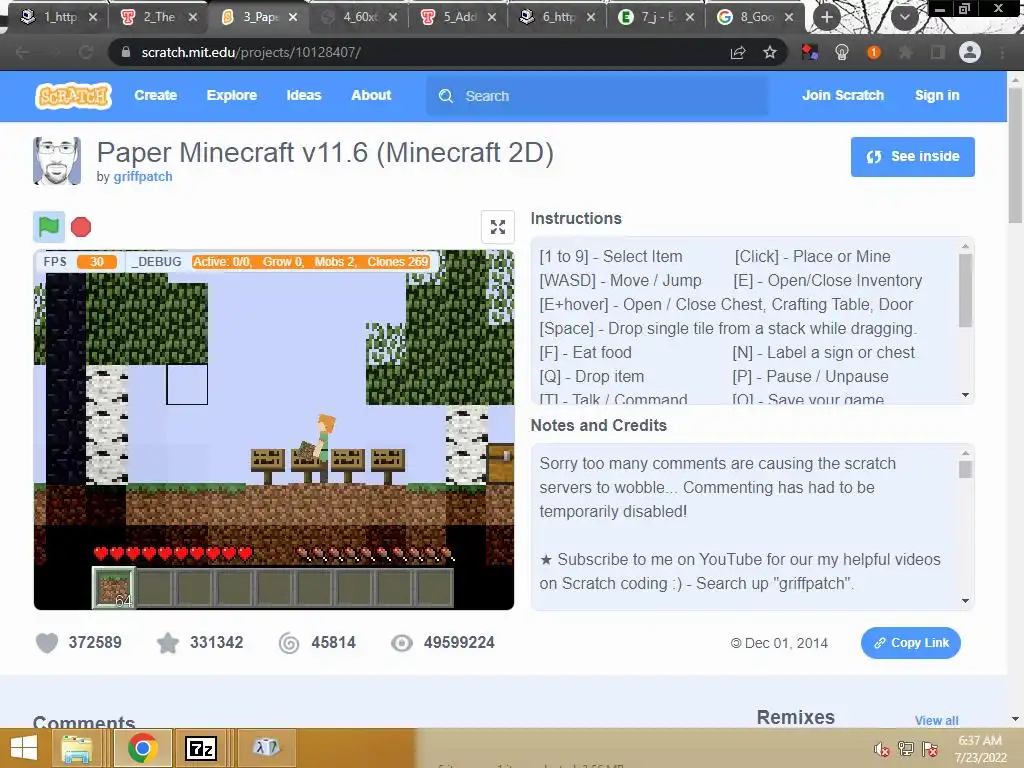Switch to the 2_The tab
1024x768 pixels.
coord(159,17)
